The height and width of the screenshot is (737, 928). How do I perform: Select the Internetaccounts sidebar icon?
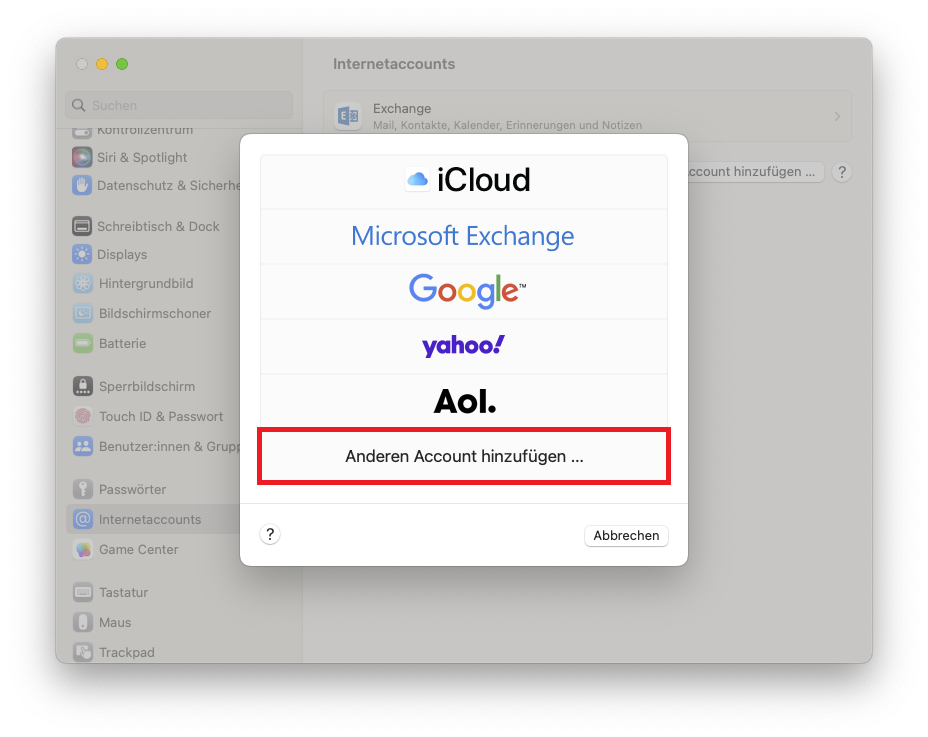tap(81, 519)
